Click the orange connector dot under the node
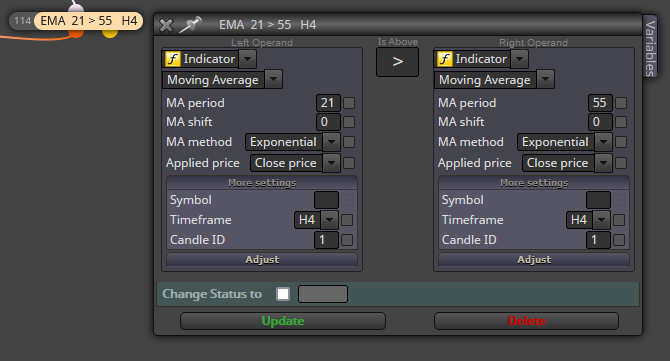670x361 pixels. pyautogui.click(x=76, y=33)
